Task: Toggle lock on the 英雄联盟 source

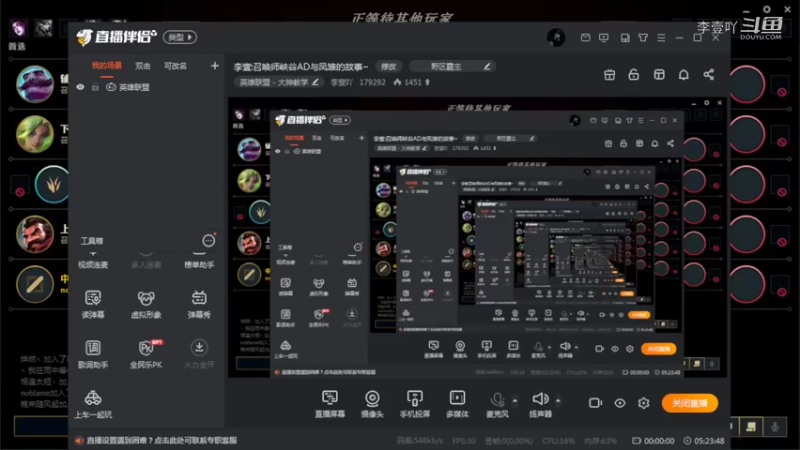Action: pyautogui.click(x=95, y=87)
